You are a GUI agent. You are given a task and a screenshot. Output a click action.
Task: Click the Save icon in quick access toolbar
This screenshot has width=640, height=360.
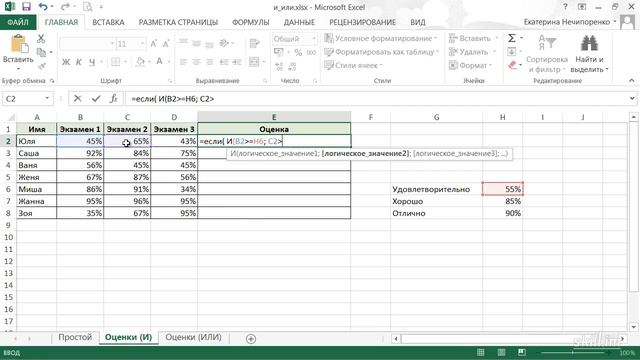tap(26, 7)
